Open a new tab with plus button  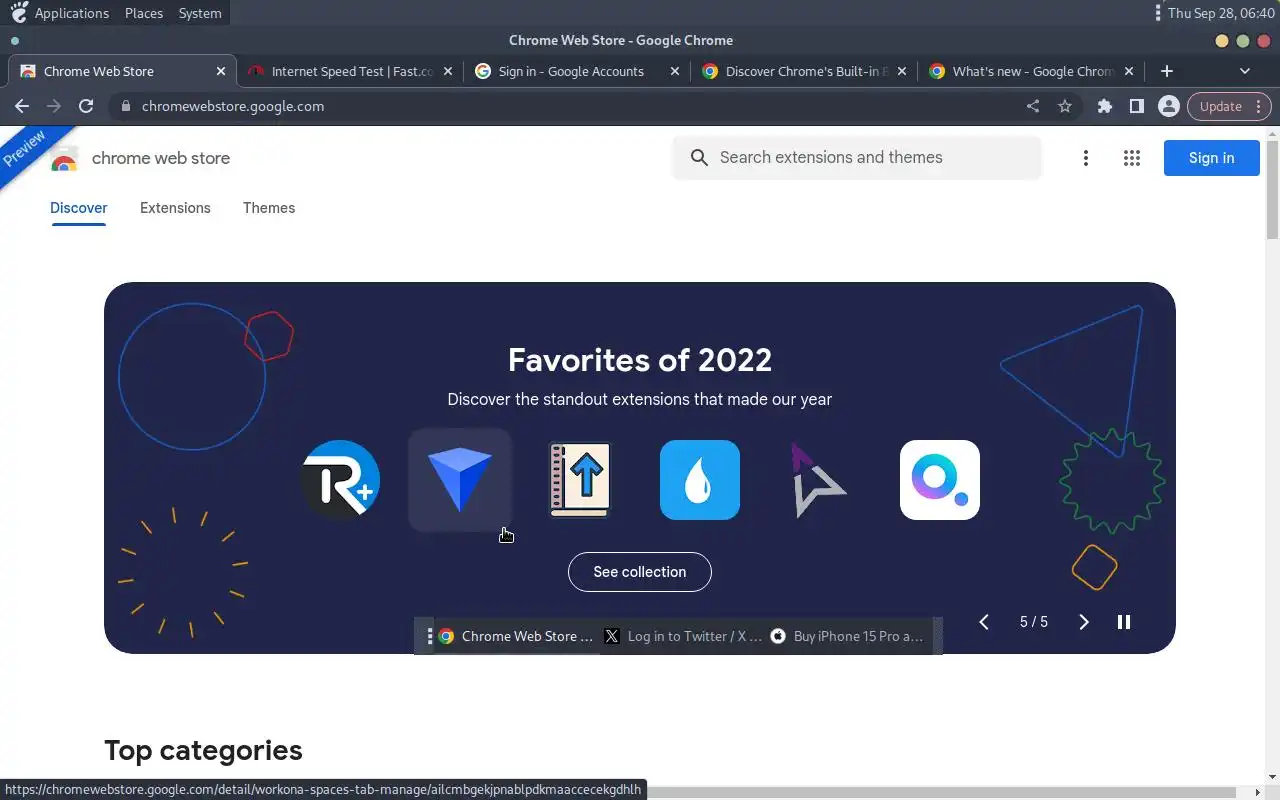click(x=1167, y=71)
